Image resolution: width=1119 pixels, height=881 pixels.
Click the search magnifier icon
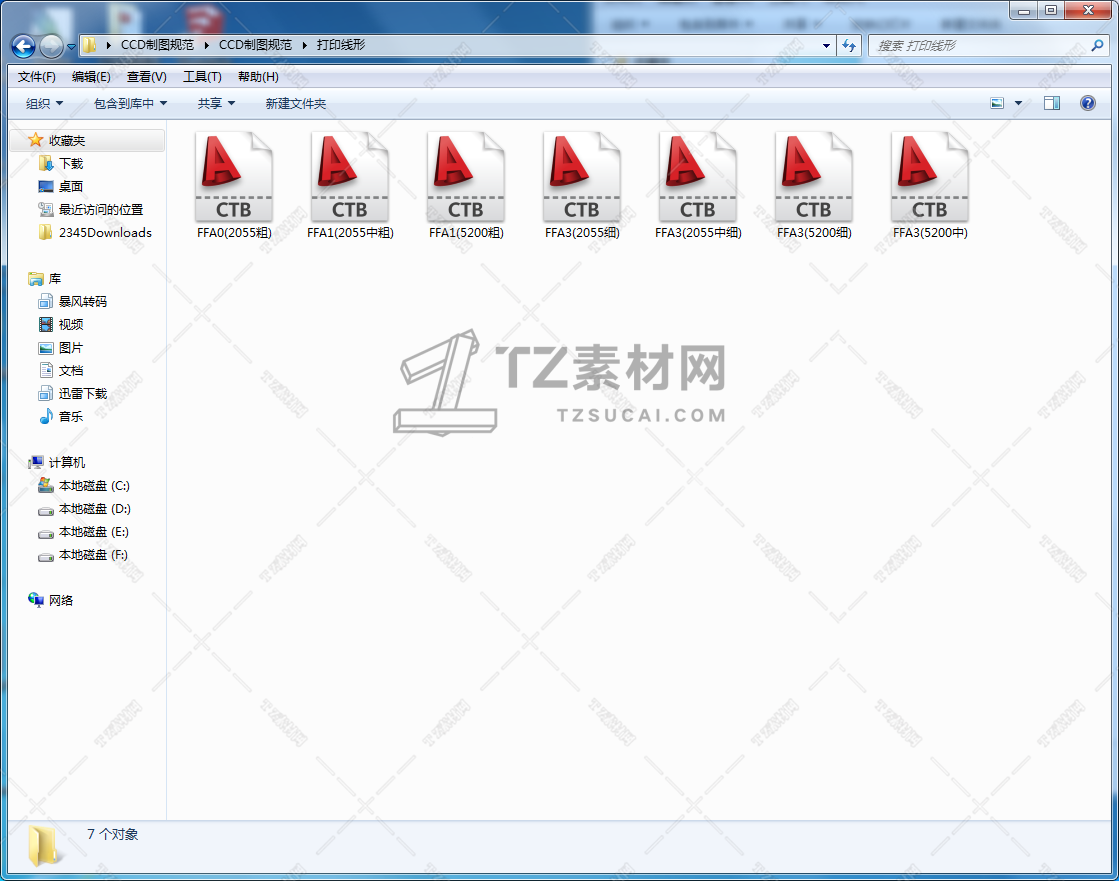pyautogui.click(x=1098, y=46)
